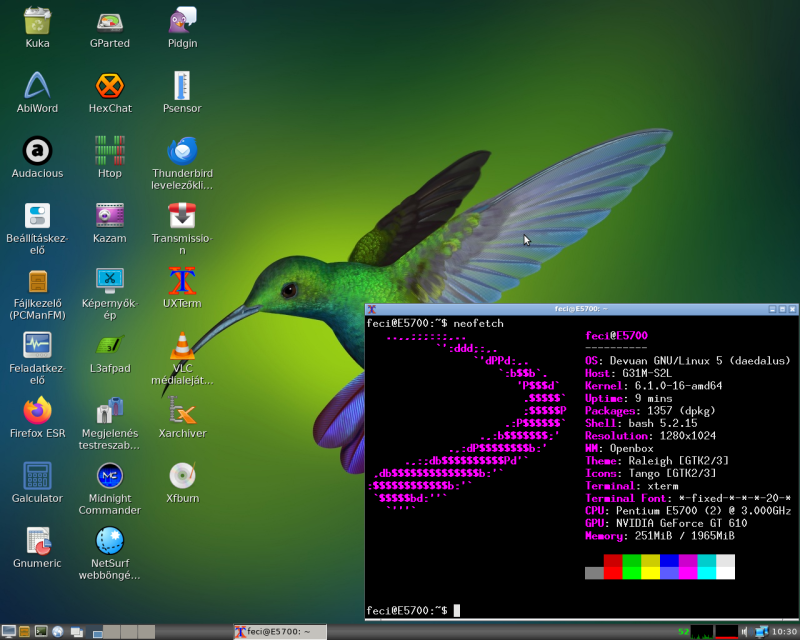Select the feci@E5700 taskbar window button
This screenshot has height=640, width=800.
pyautogui.click(x=280, y=632)
